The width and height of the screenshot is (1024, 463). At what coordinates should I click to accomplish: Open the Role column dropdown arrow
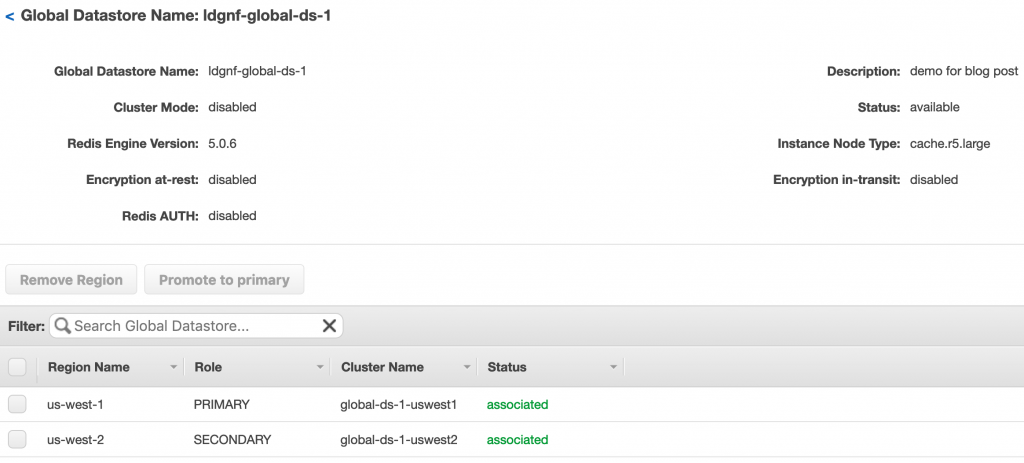(320, 368)
